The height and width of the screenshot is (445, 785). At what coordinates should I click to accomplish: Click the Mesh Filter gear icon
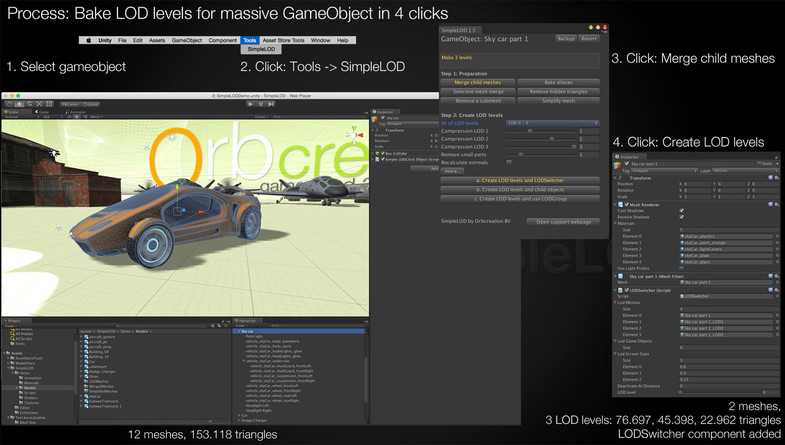pyautogui.click(x=776, y=276)
